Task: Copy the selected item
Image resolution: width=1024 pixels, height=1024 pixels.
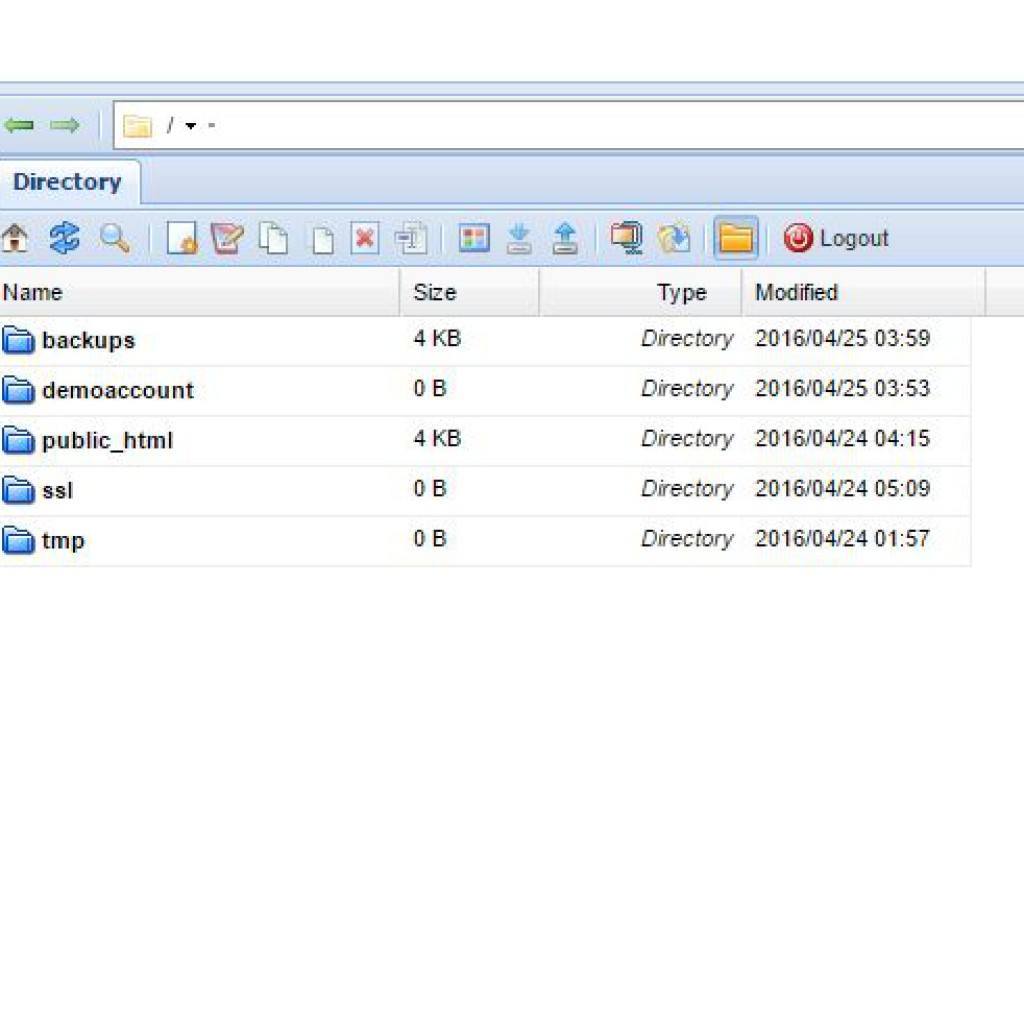Action: [x=275, y=238]
